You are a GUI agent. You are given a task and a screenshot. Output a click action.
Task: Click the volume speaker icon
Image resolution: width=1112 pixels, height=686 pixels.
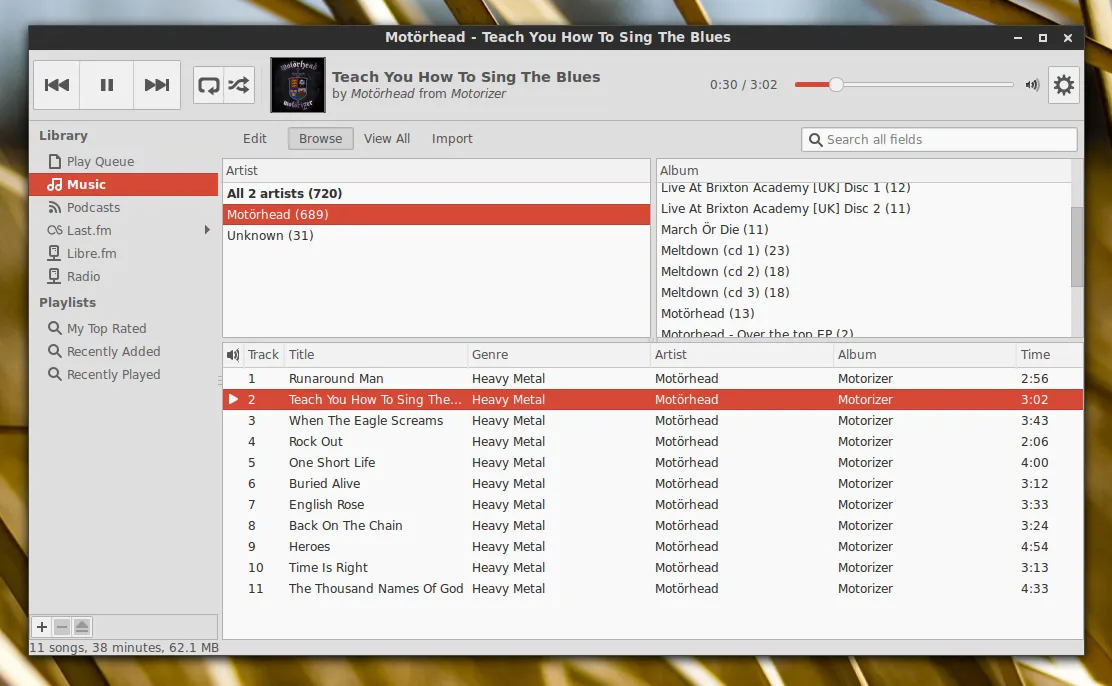coord(1031,85)
